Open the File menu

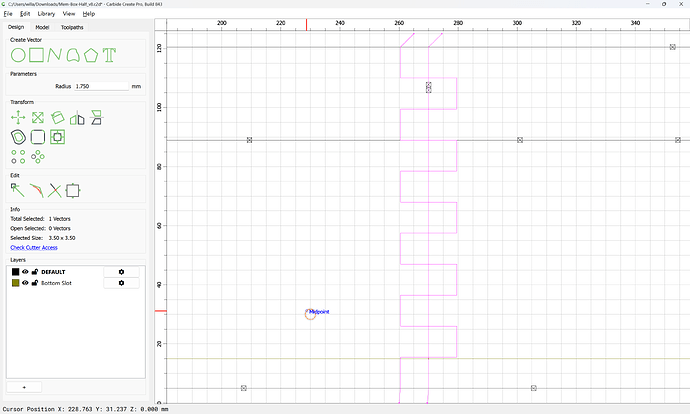coord(8,14)
